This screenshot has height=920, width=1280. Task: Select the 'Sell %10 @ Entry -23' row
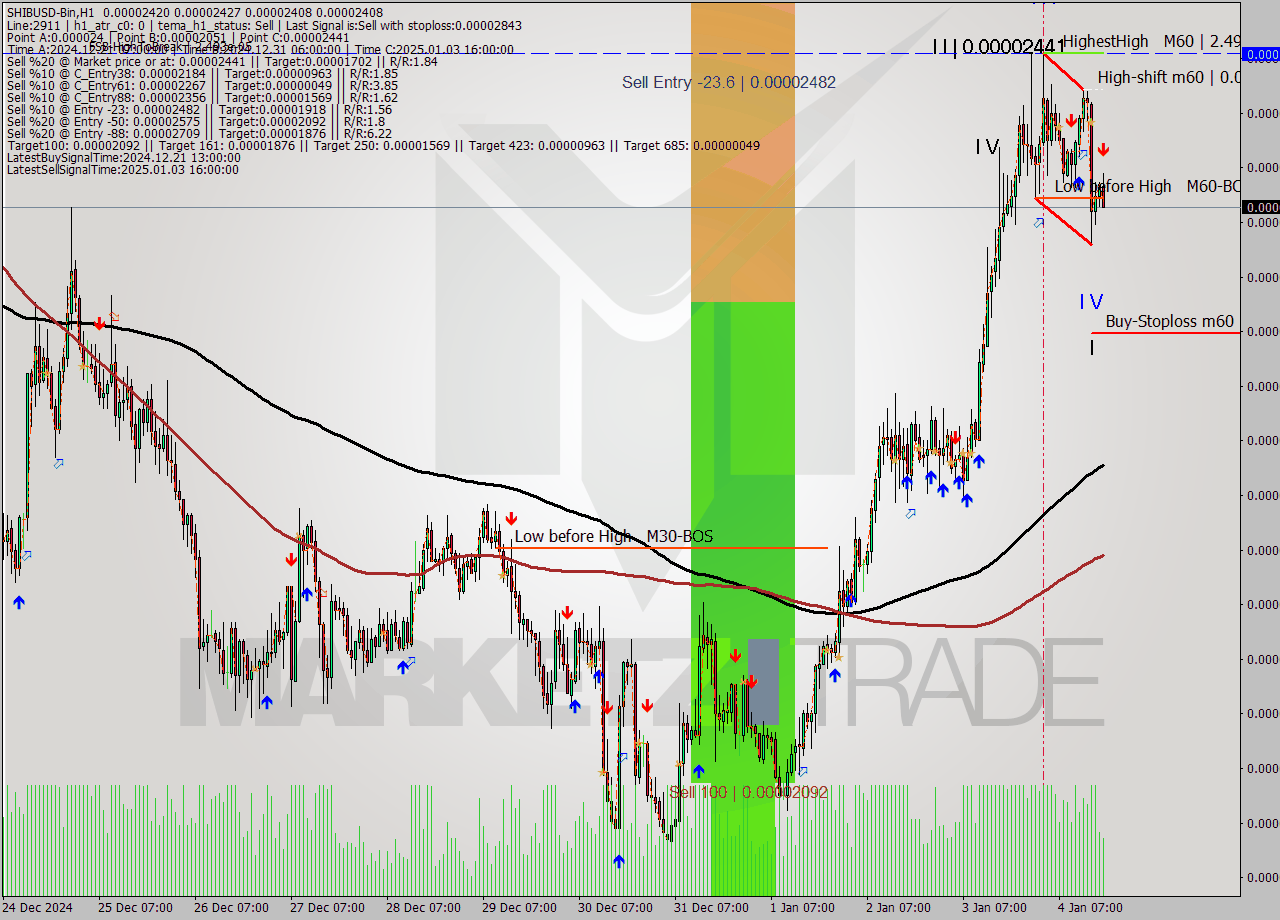[199, 109]
